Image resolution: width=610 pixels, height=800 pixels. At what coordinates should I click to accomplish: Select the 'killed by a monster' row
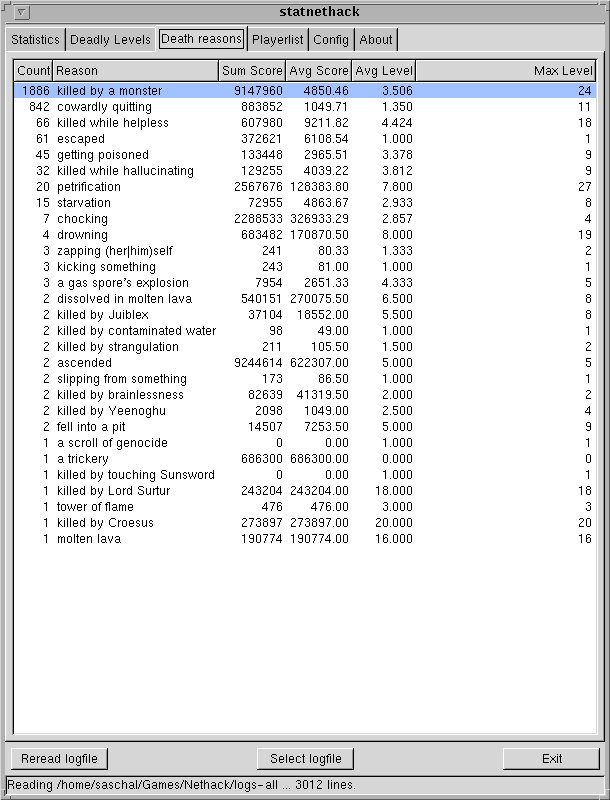click(305, 91)
